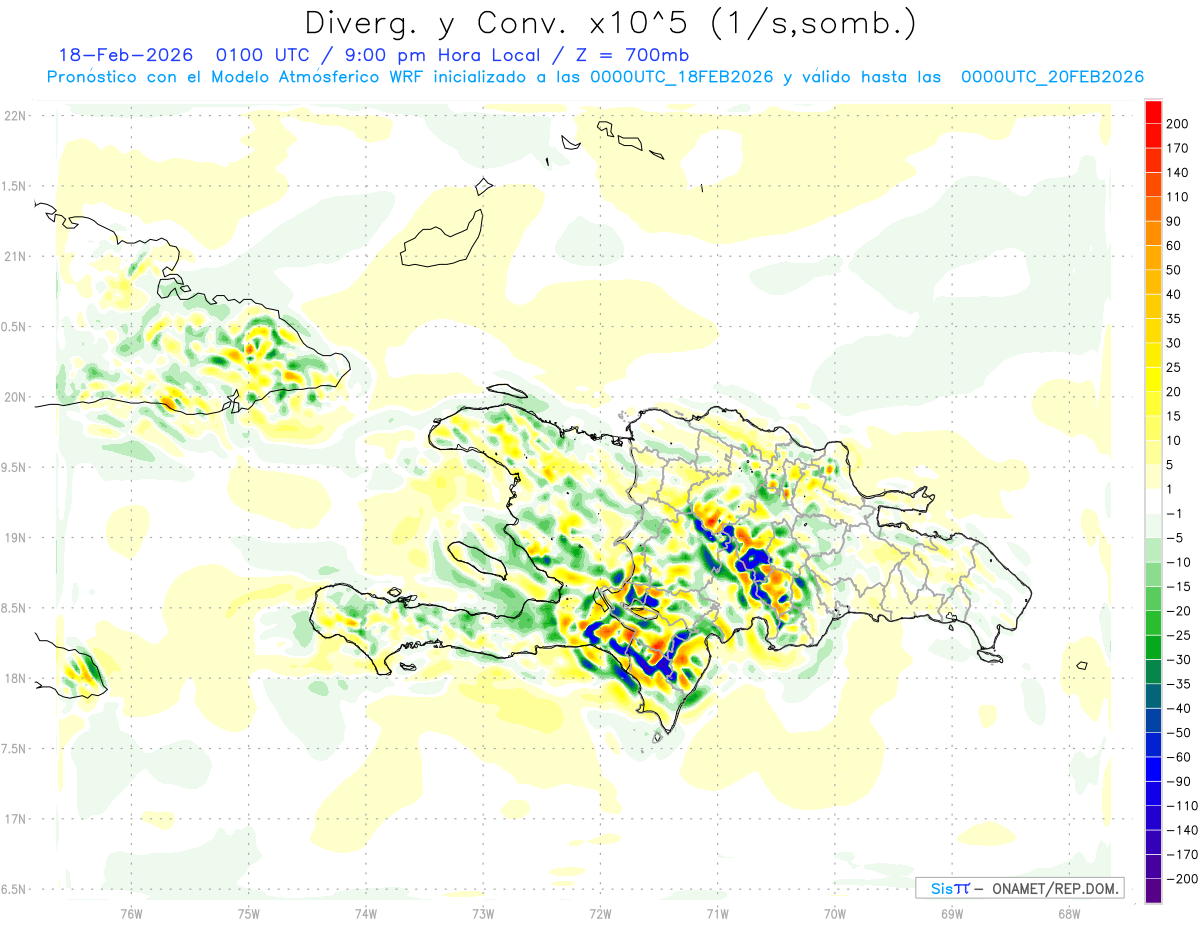Screen dimensions: 1200x927
Task: Click the white swatch between 1 and -1
Action: (1154, 501)
